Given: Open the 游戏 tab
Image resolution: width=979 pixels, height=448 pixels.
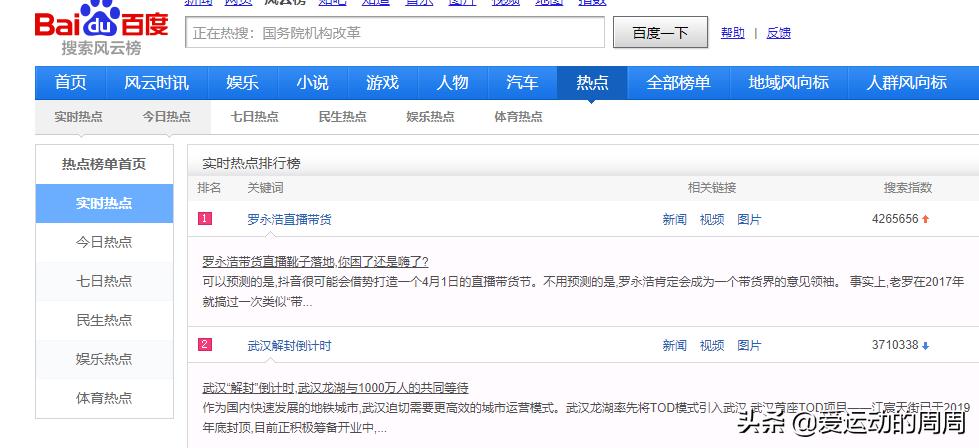Looking at the screenshot, I should [382, 82].
